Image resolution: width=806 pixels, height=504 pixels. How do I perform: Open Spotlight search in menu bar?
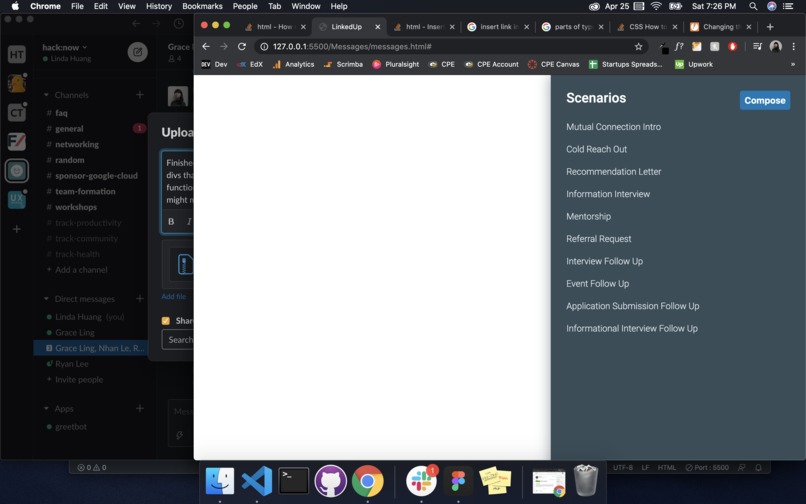[753, 6]
